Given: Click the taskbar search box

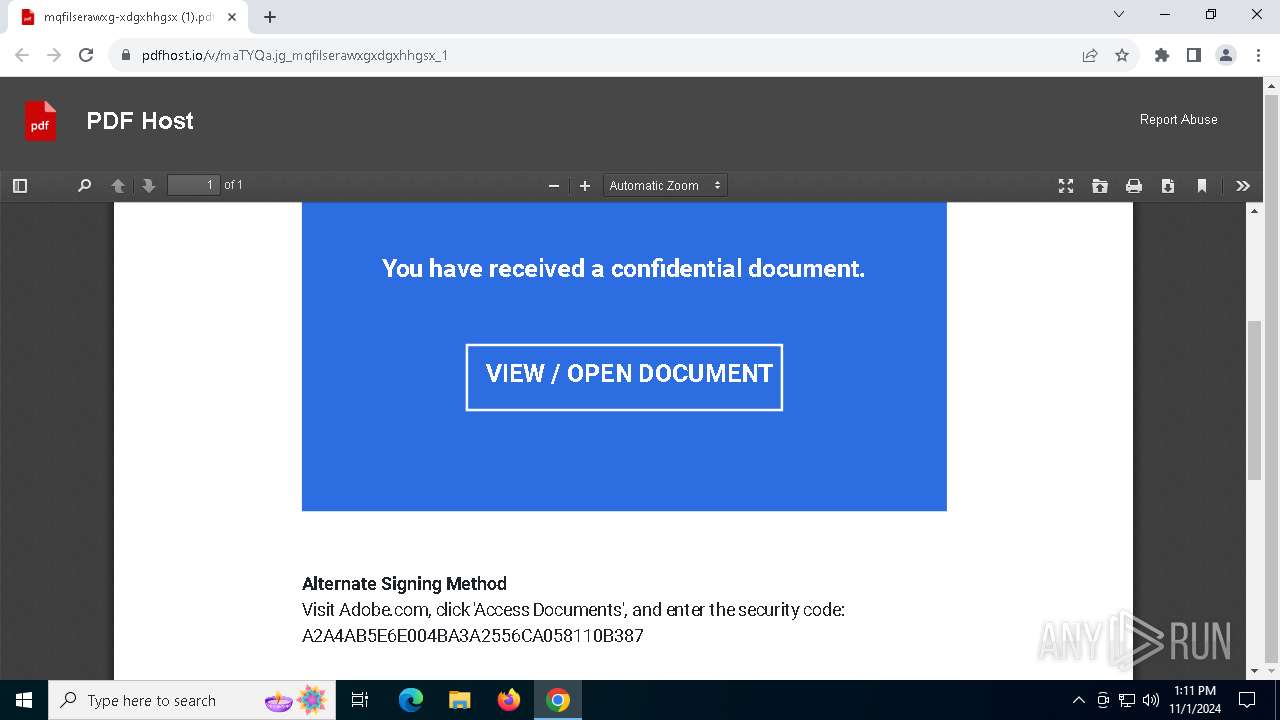Looking at the screenshot, I should point(193,700).
